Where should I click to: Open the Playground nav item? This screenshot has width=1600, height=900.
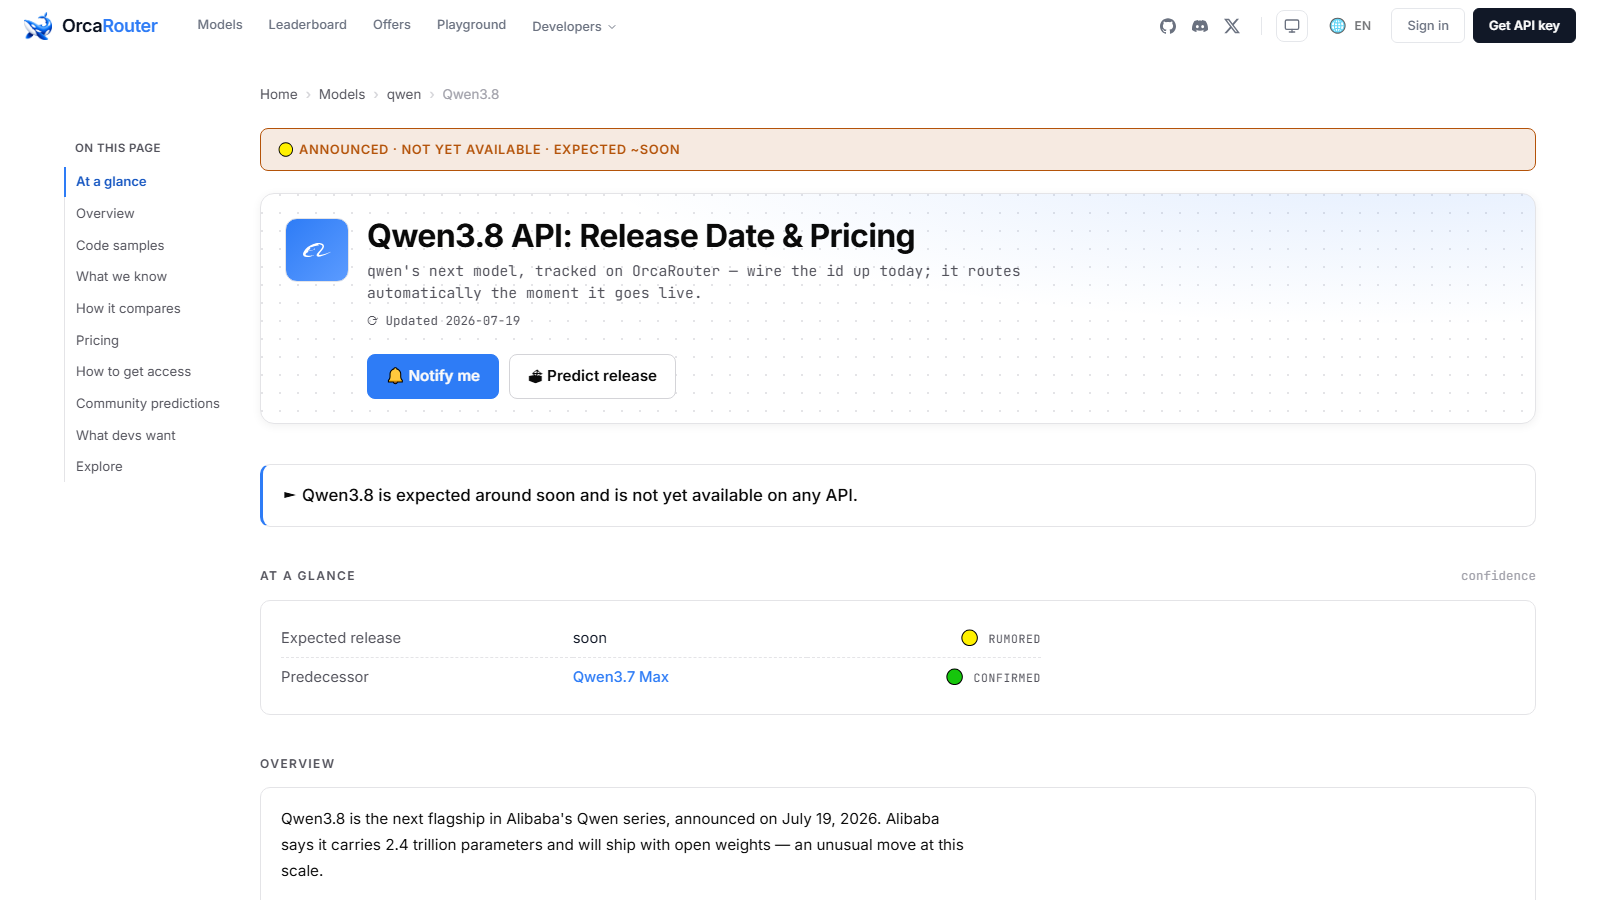(471, 25)
